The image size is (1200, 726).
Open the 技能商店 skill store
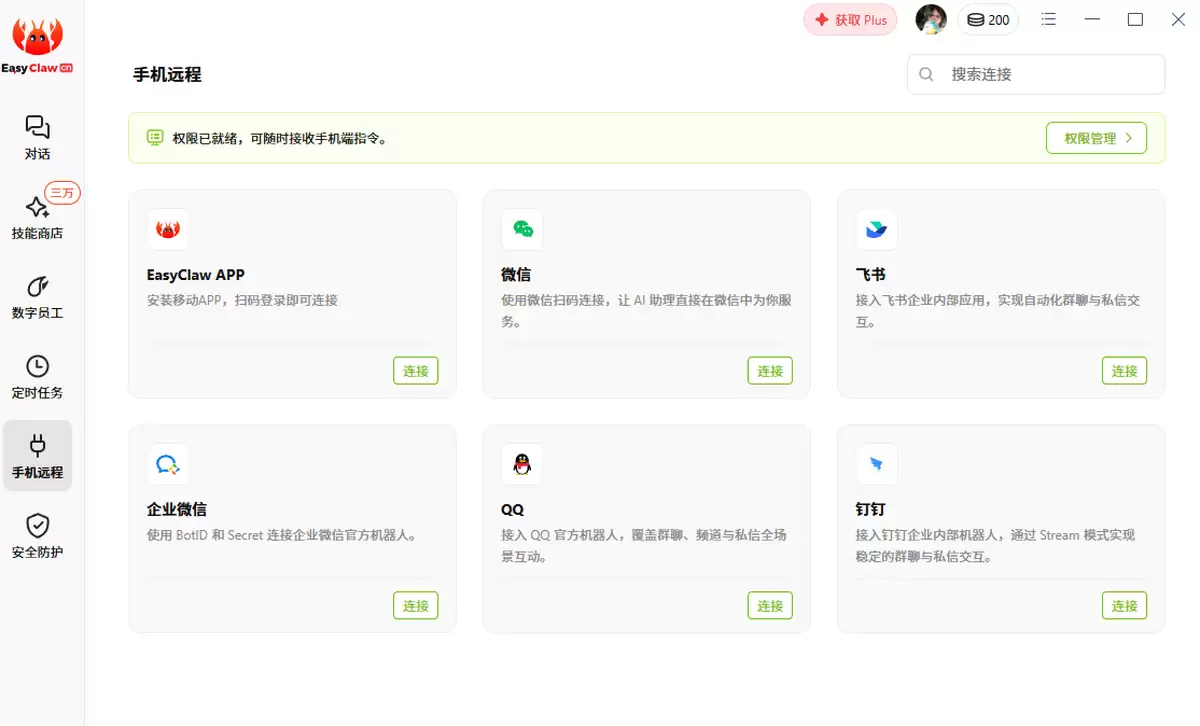(37, 217)
